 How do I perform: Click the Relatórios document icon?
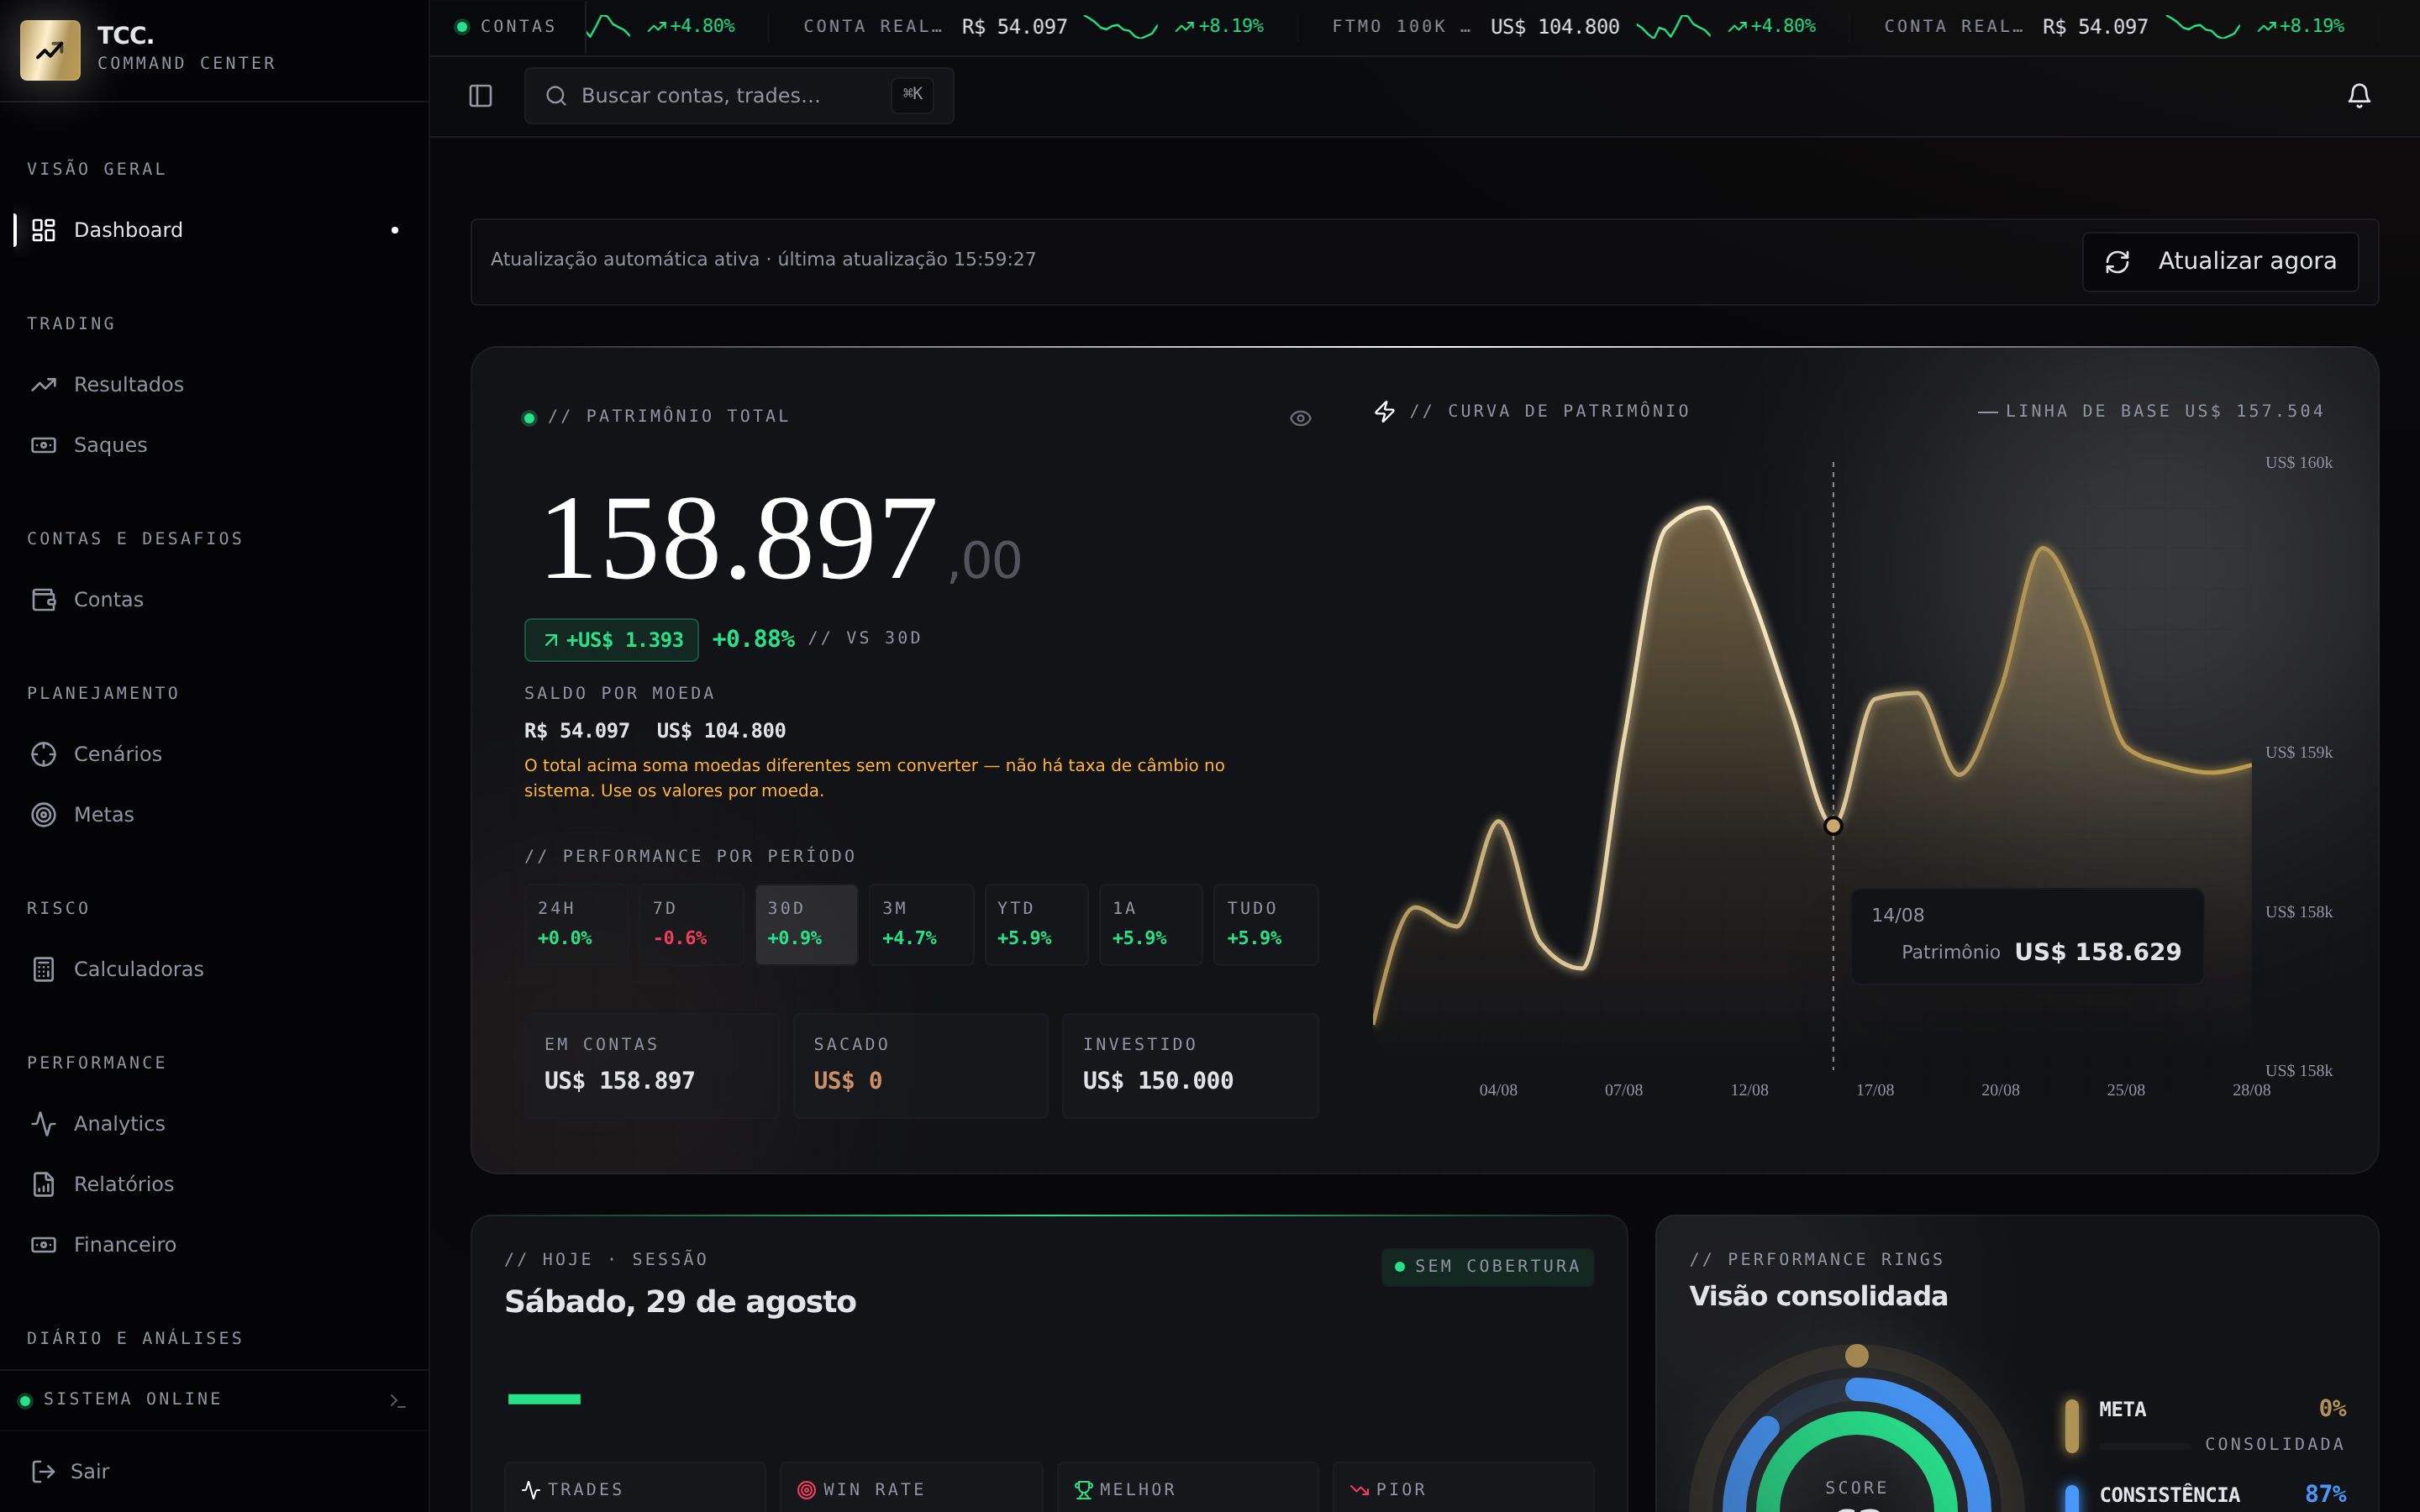pos(43,1184)
